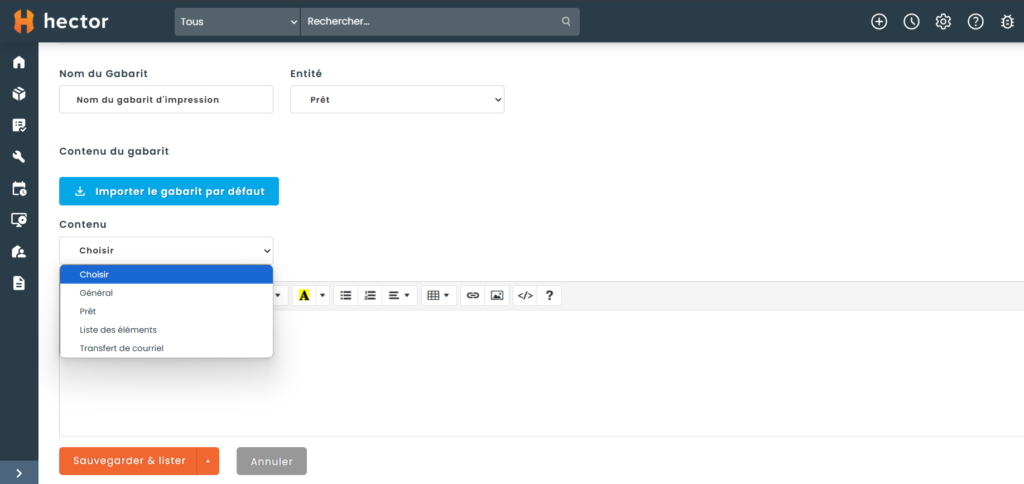Click the bug report icon in header
The width and height of the screenshot is (1024, 484).
coord(1007,22)
